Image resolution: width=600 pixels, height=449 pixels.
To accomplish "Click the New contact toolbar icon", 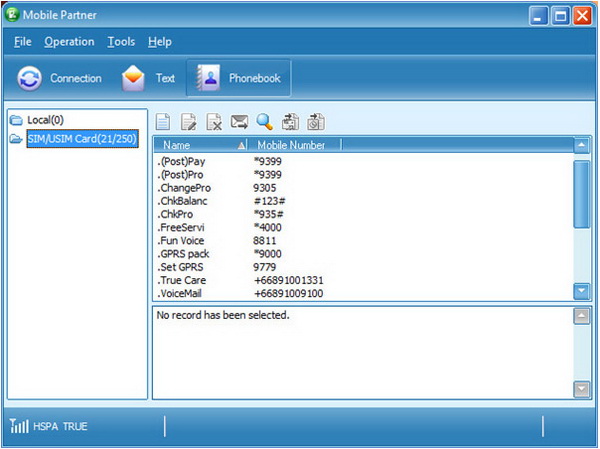I will tap(163, 122).
